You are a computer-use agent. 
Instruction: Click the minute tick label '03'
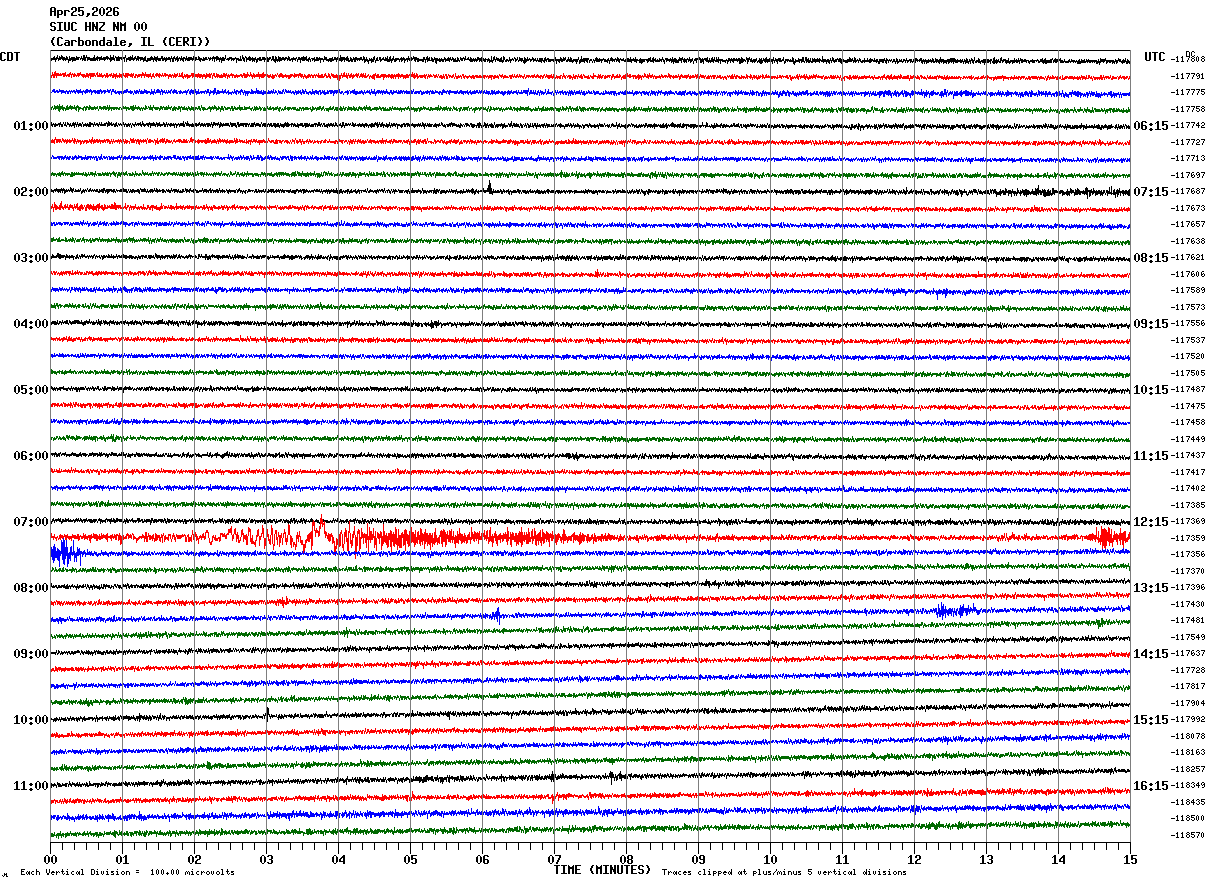point(266,859)
